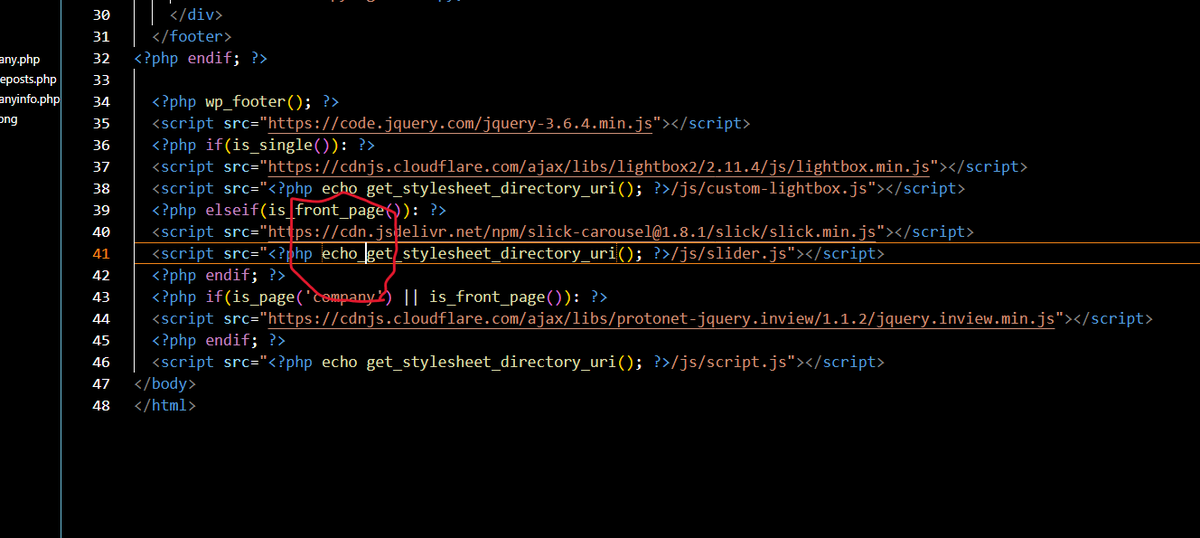Click line number 34 in the gutter
The image size is (1200, 538).
[100, 102]
